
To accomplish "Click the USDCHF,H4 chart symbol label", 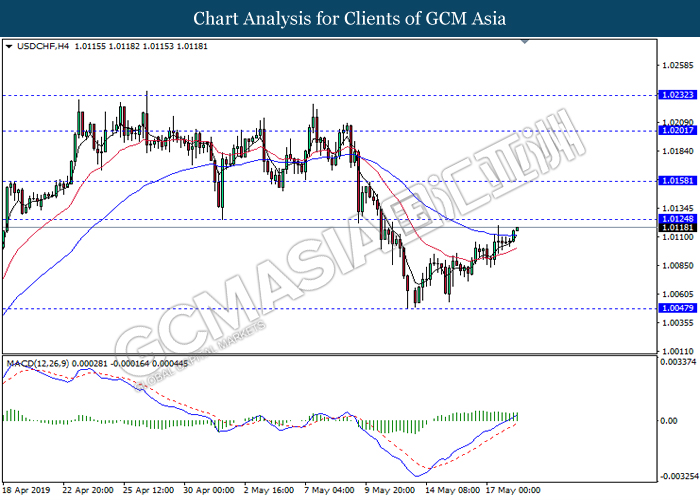I will click(x=43, y=46).
